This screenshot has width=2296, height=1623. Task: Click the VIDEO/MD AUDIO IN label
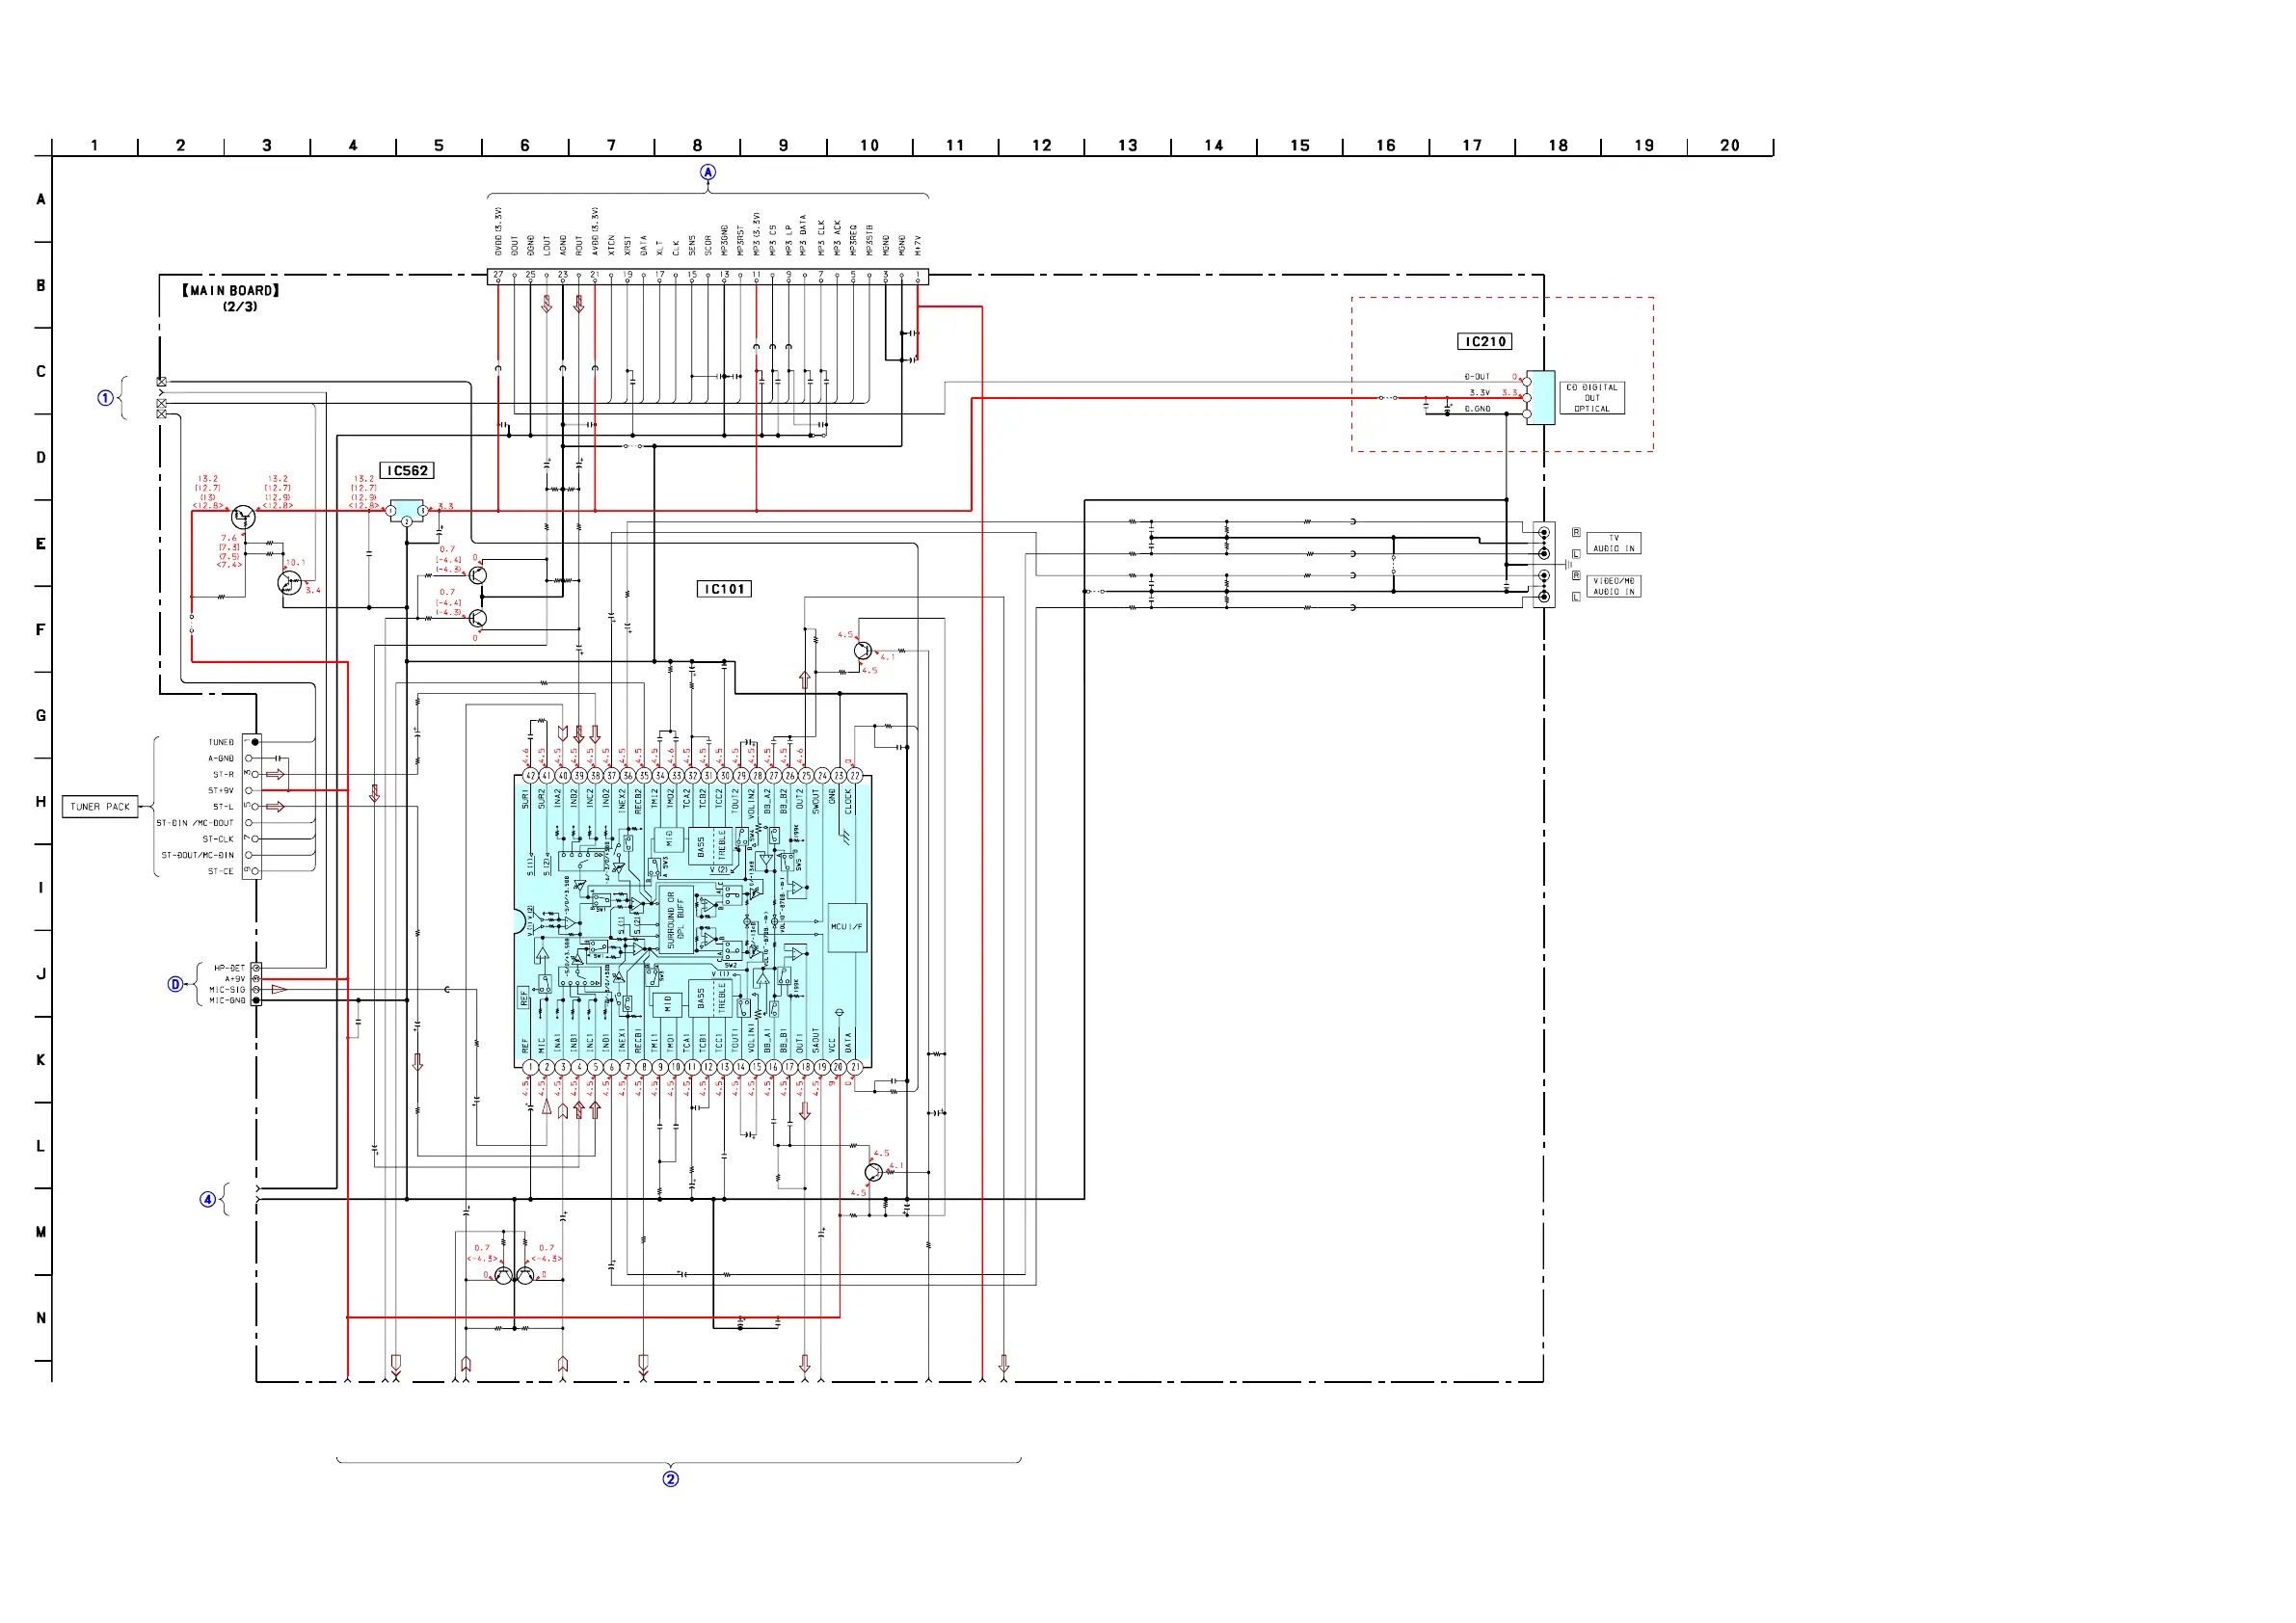coord(1613,587)
